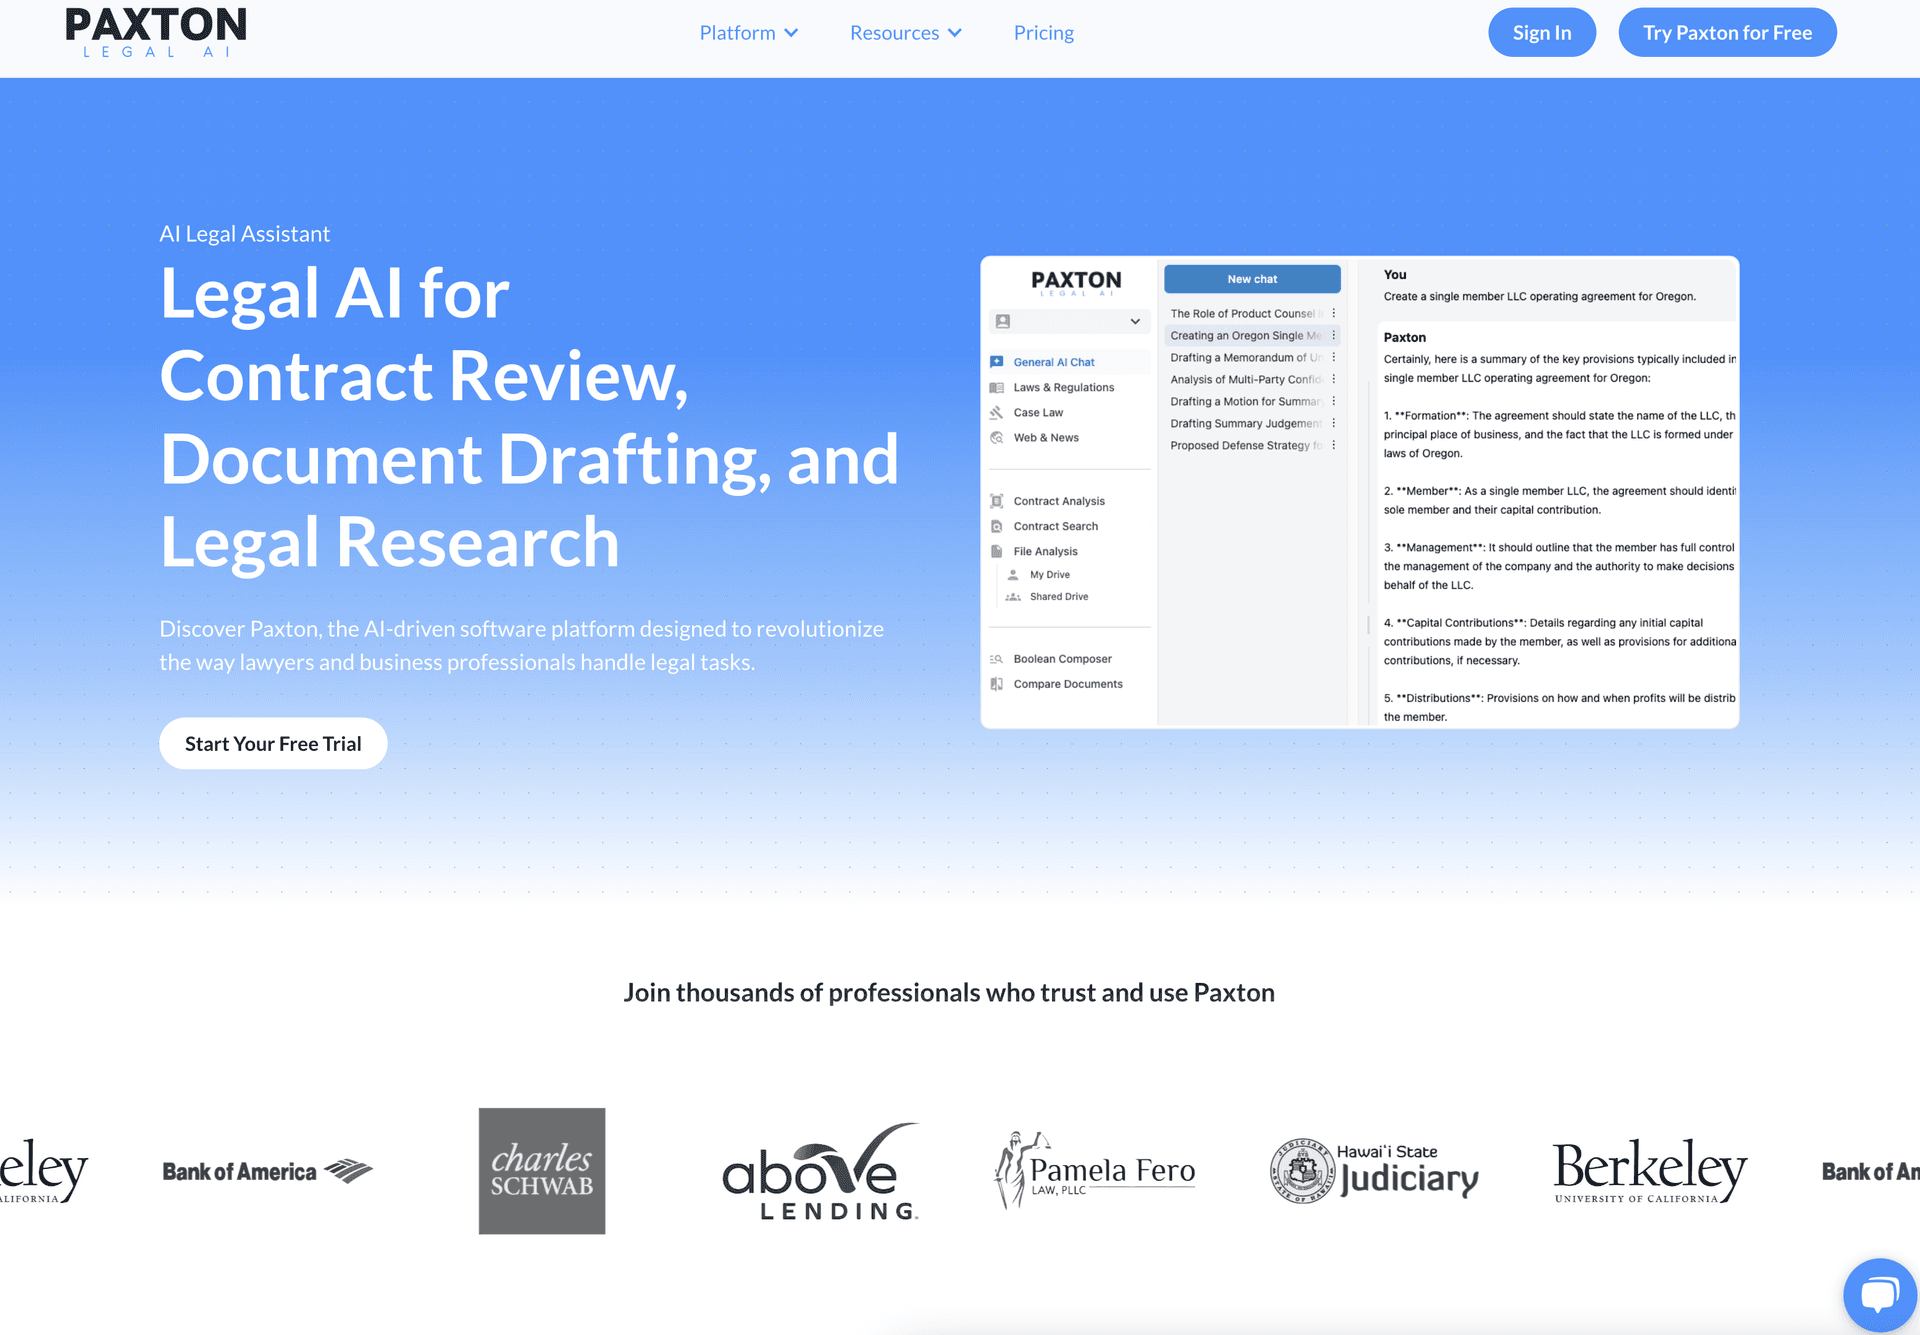Click Start Your Free Trial button
The image size is (1920, 1335).
click(x=273, y=743)
